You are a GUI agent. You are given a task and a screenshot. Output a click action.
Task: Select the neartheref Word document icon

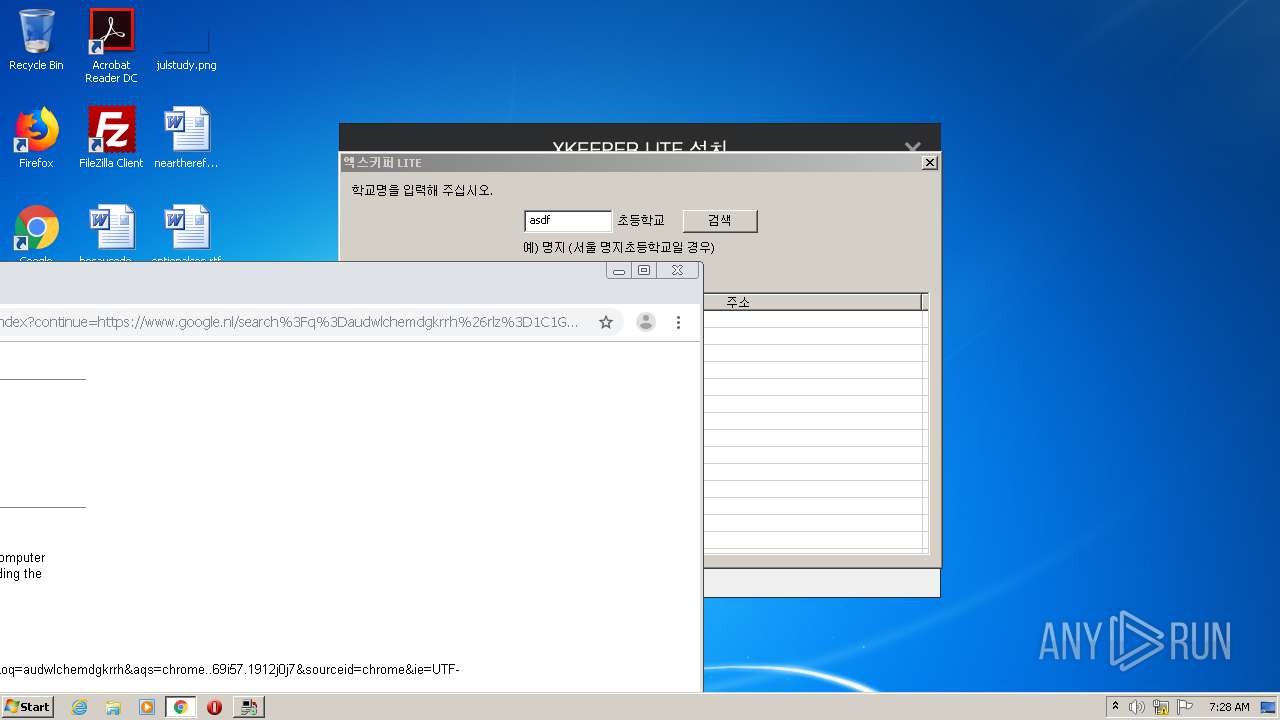pyautogui.click(x=186, y=138)
